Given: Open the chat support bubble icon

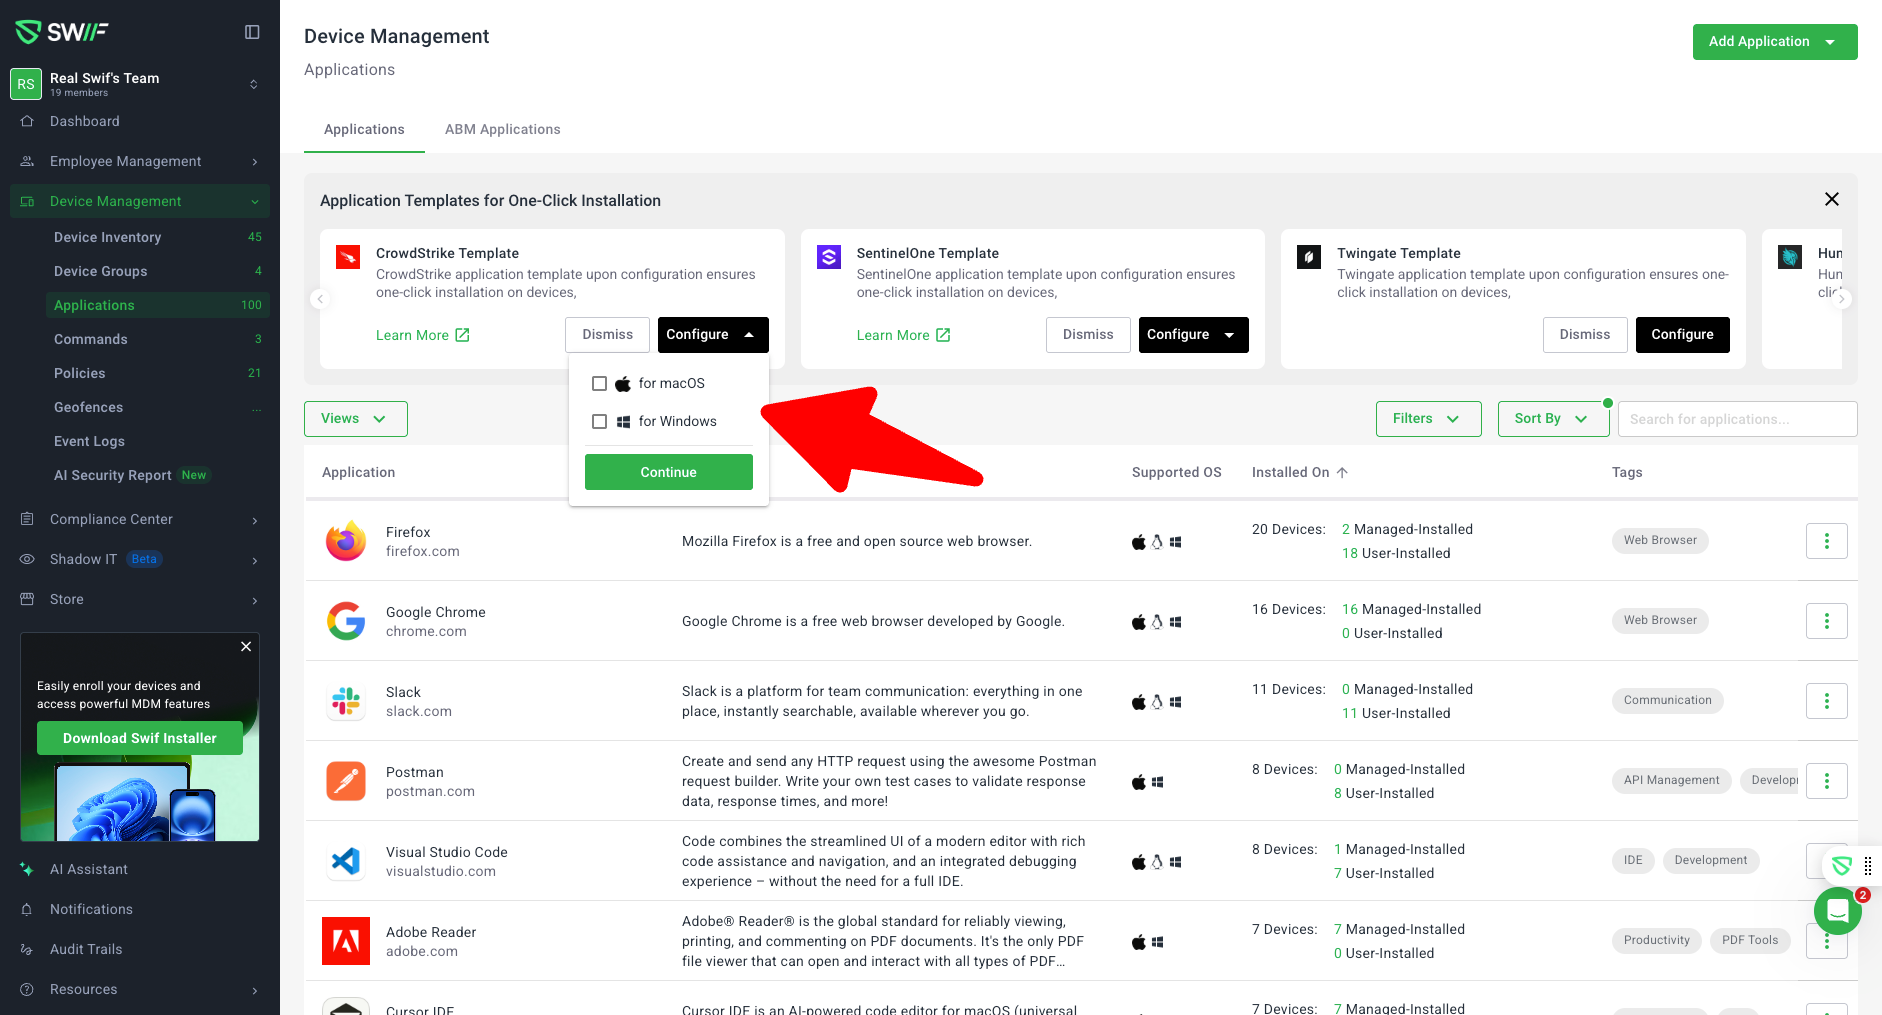Looking at the screenshot, I should [1837, 910].
